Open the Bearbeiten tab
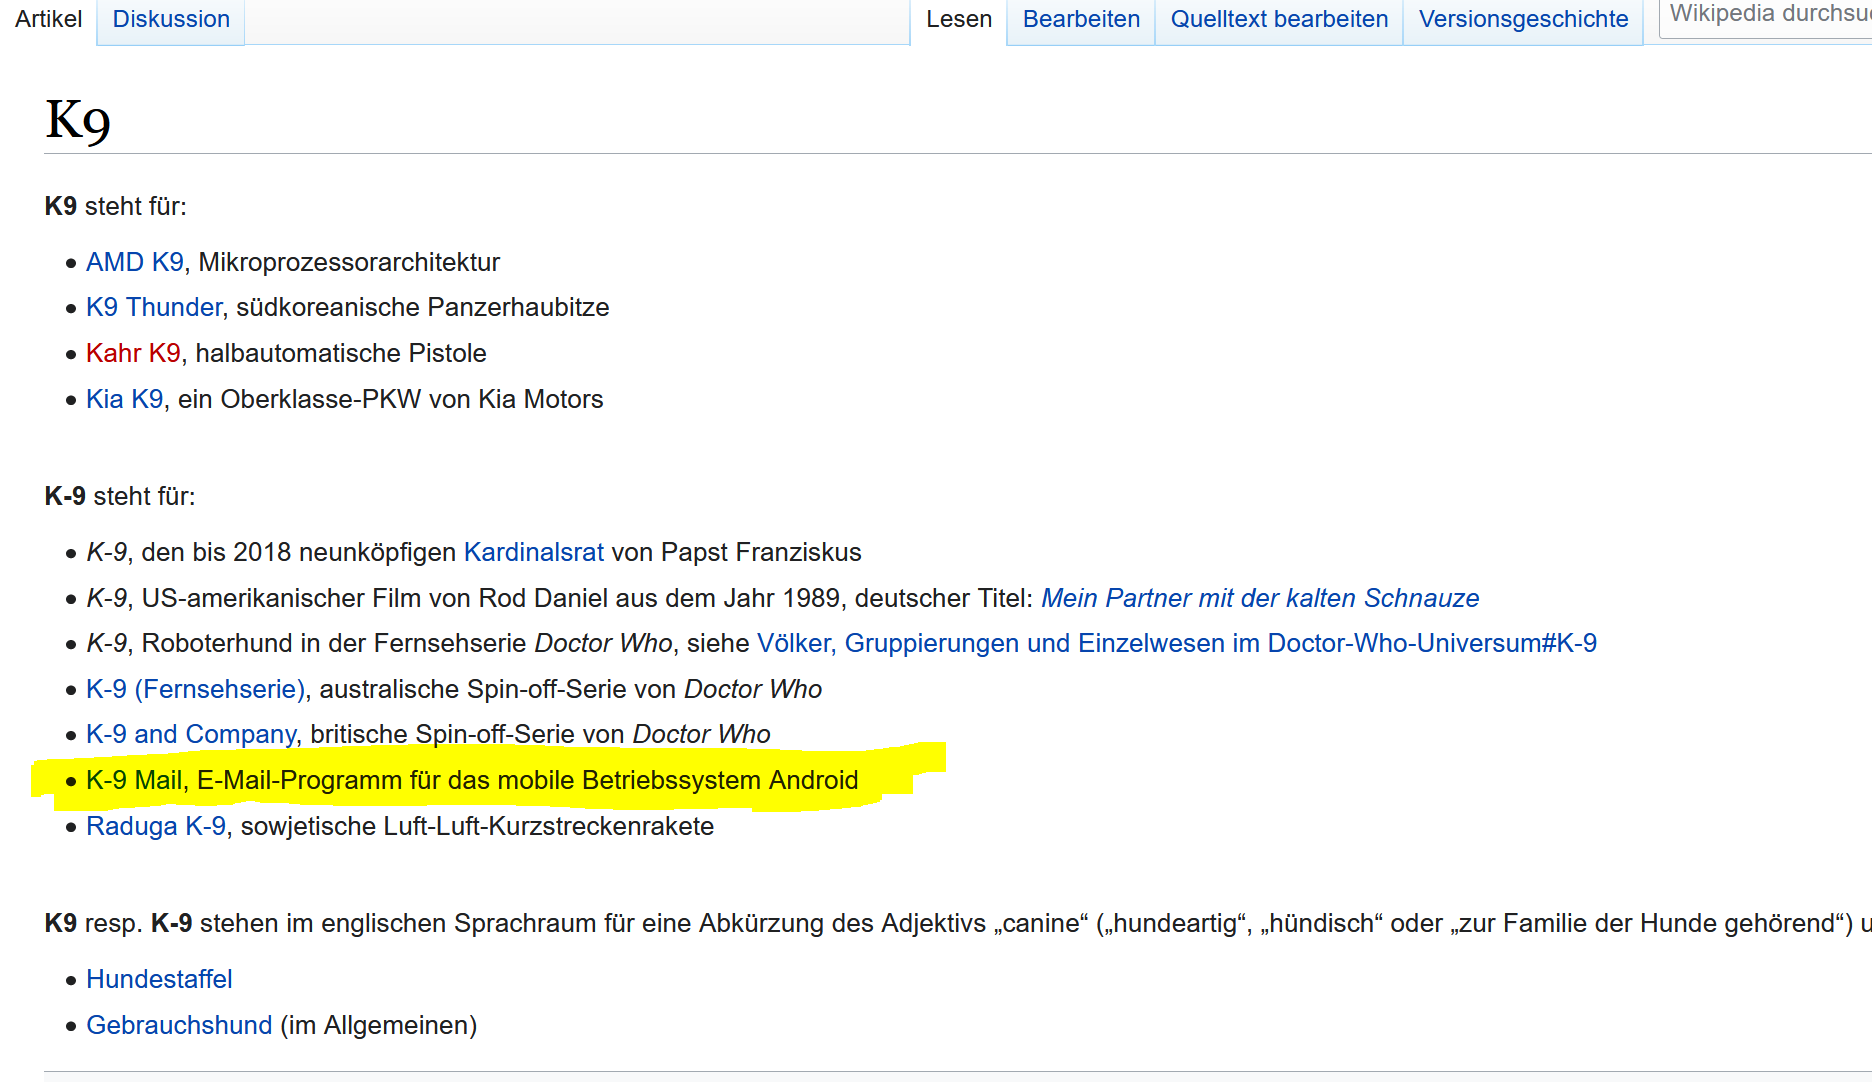The image size is (1872, 1082). point(1080,19)
